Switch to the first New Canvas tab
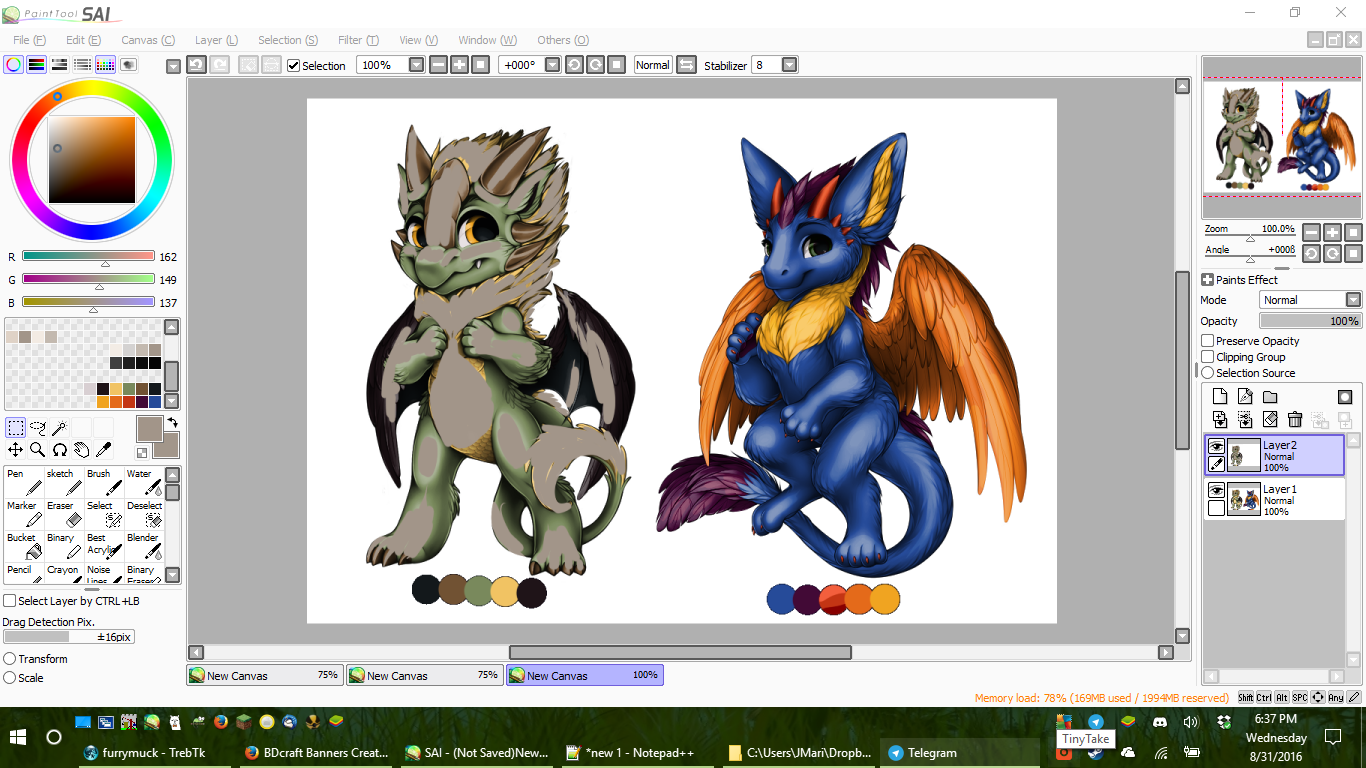The width and height of the screenshot is (1366, 768). pos(264,675)
